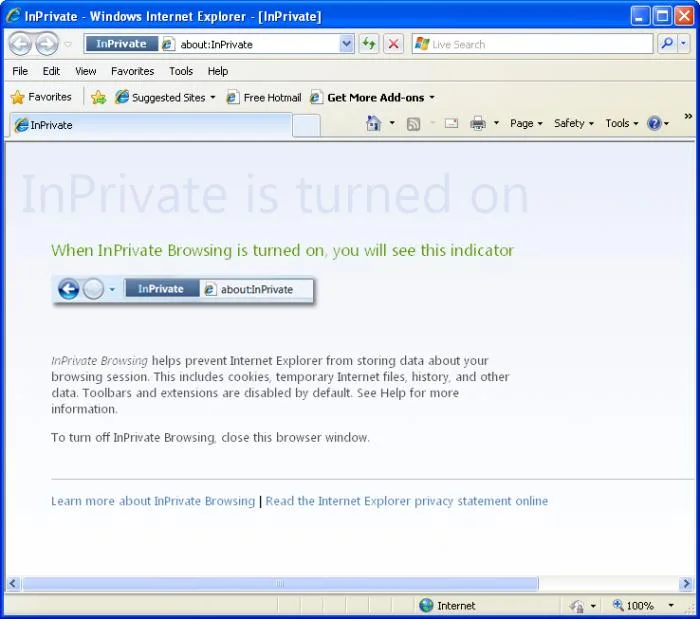Viewport: 700px width, 619px height.
Task: Click the Get More Add-ons page icon
Action: tap(316, 97)
